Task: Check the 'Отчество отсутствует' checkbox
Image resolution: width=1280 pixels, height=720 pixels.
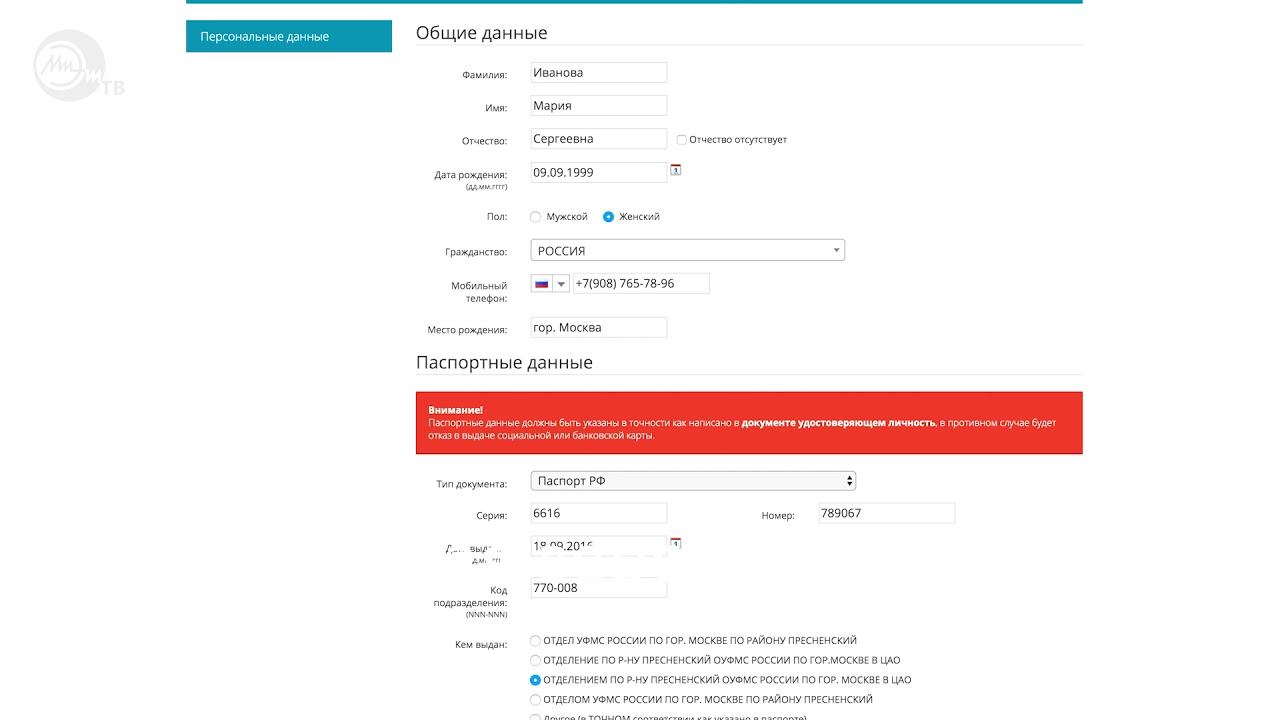Action: coord(682,140)
